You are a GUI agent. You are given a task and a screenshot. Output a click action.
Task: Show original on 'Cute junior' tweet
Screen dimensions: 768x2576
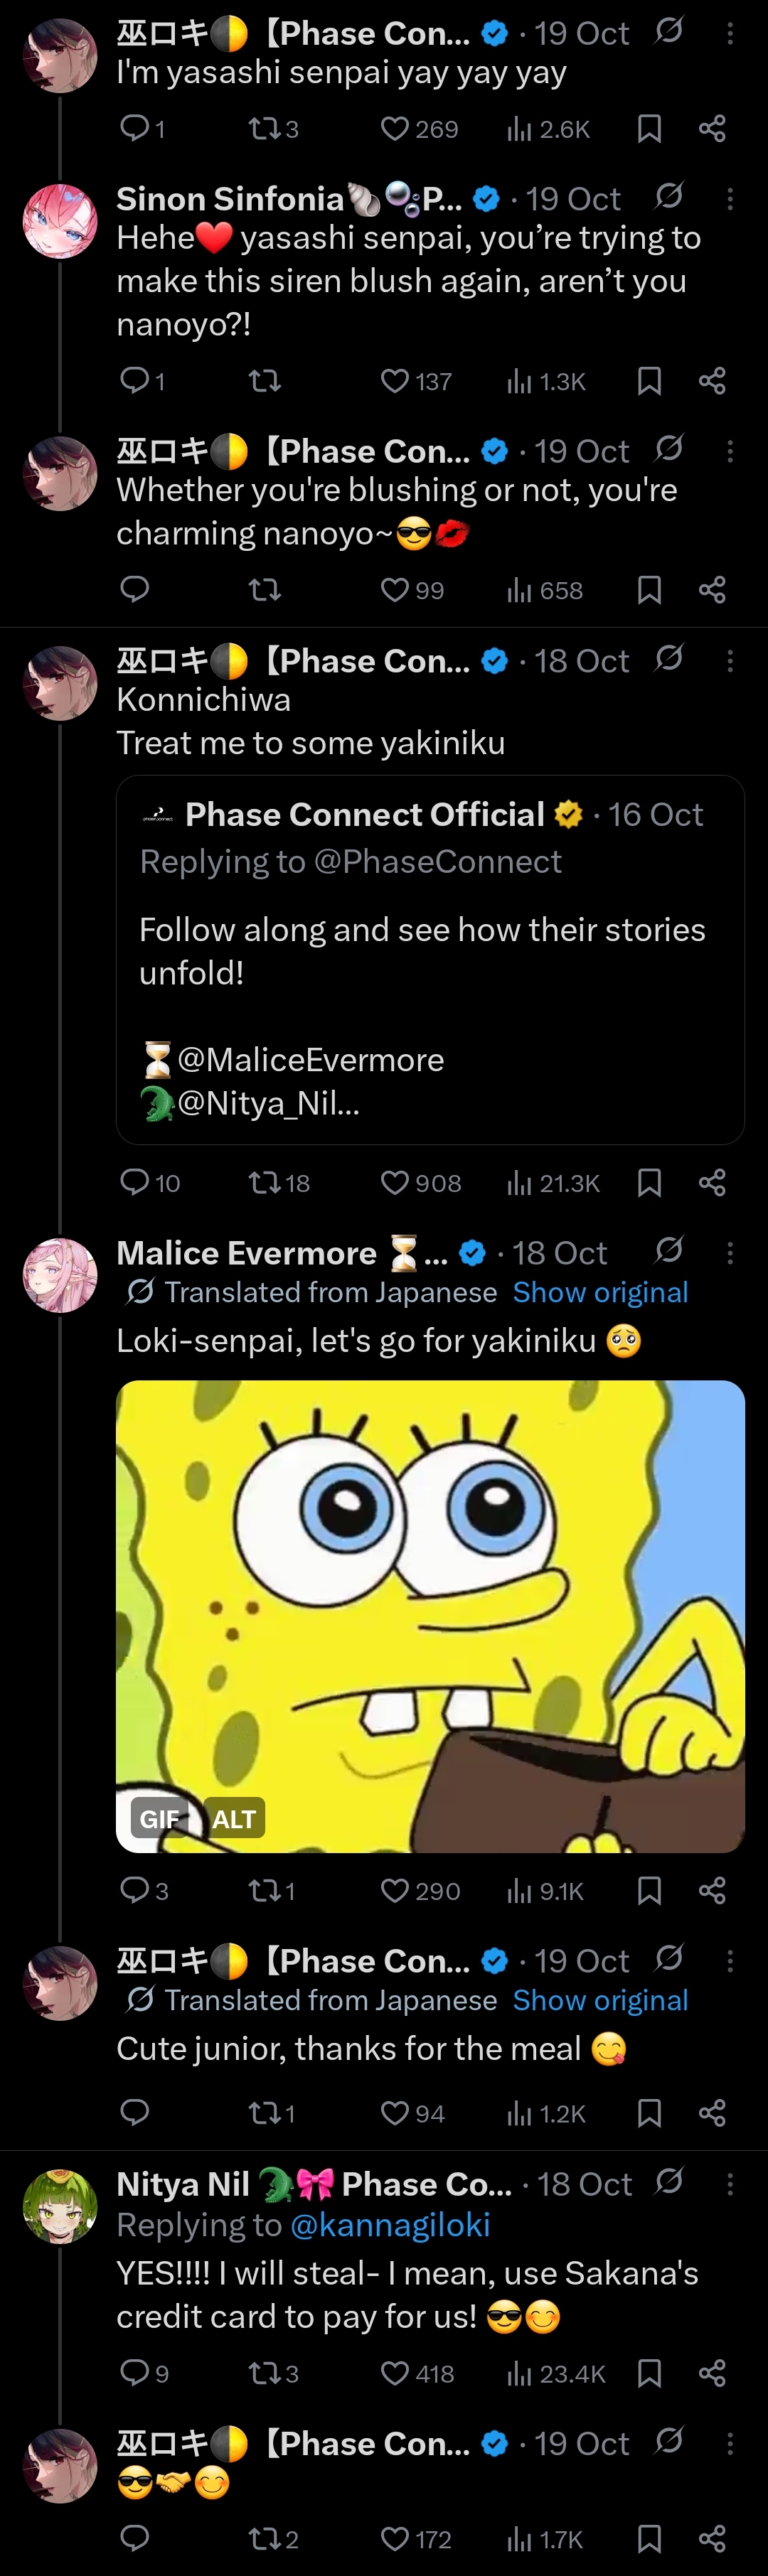pyautogui.click(x=600, y=2000)
